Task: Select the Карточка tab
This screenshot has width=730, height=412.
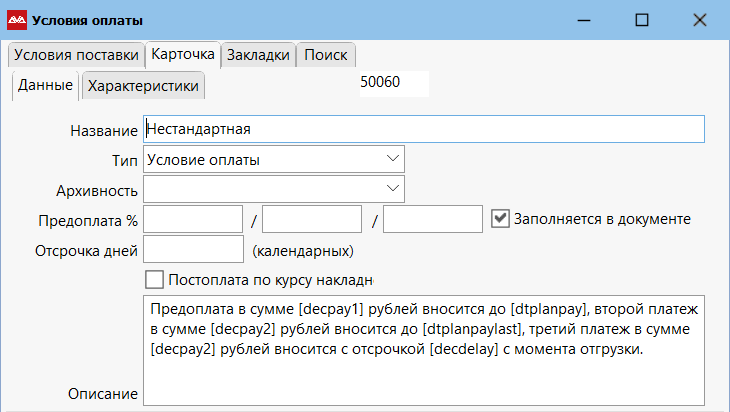Action: (x=183, y=54)
